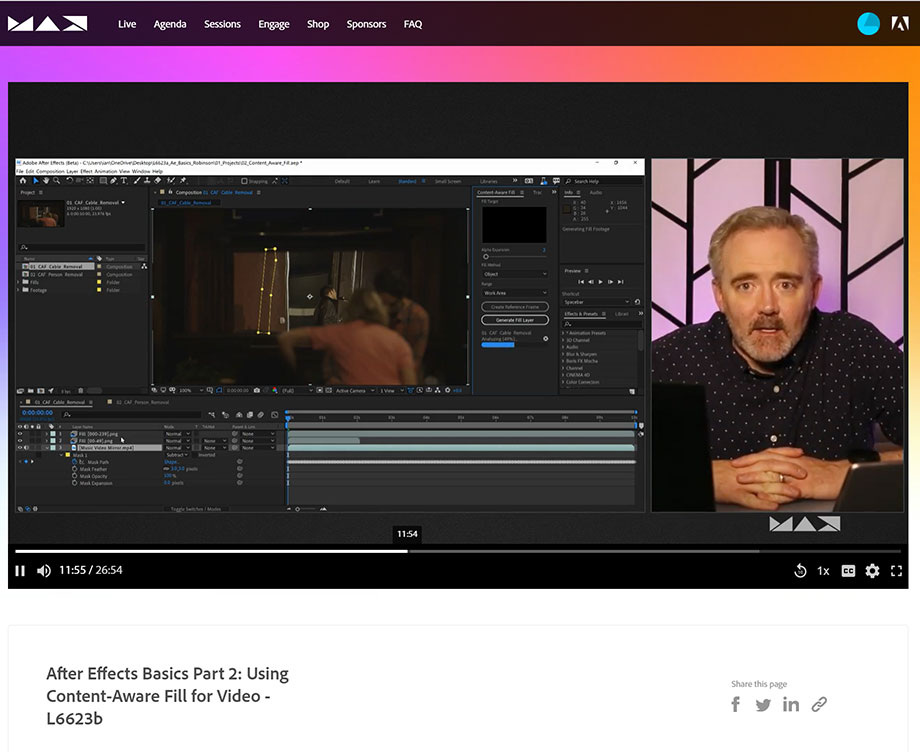Share this page on Twitter
920x752 pixels.
coord(763,704)
